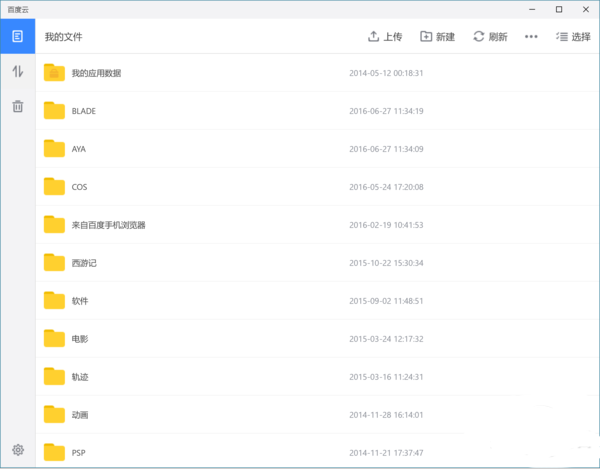Click folder icon for 软件
The height and width of the screenshot is (470, 600).
tap(54, 300)
